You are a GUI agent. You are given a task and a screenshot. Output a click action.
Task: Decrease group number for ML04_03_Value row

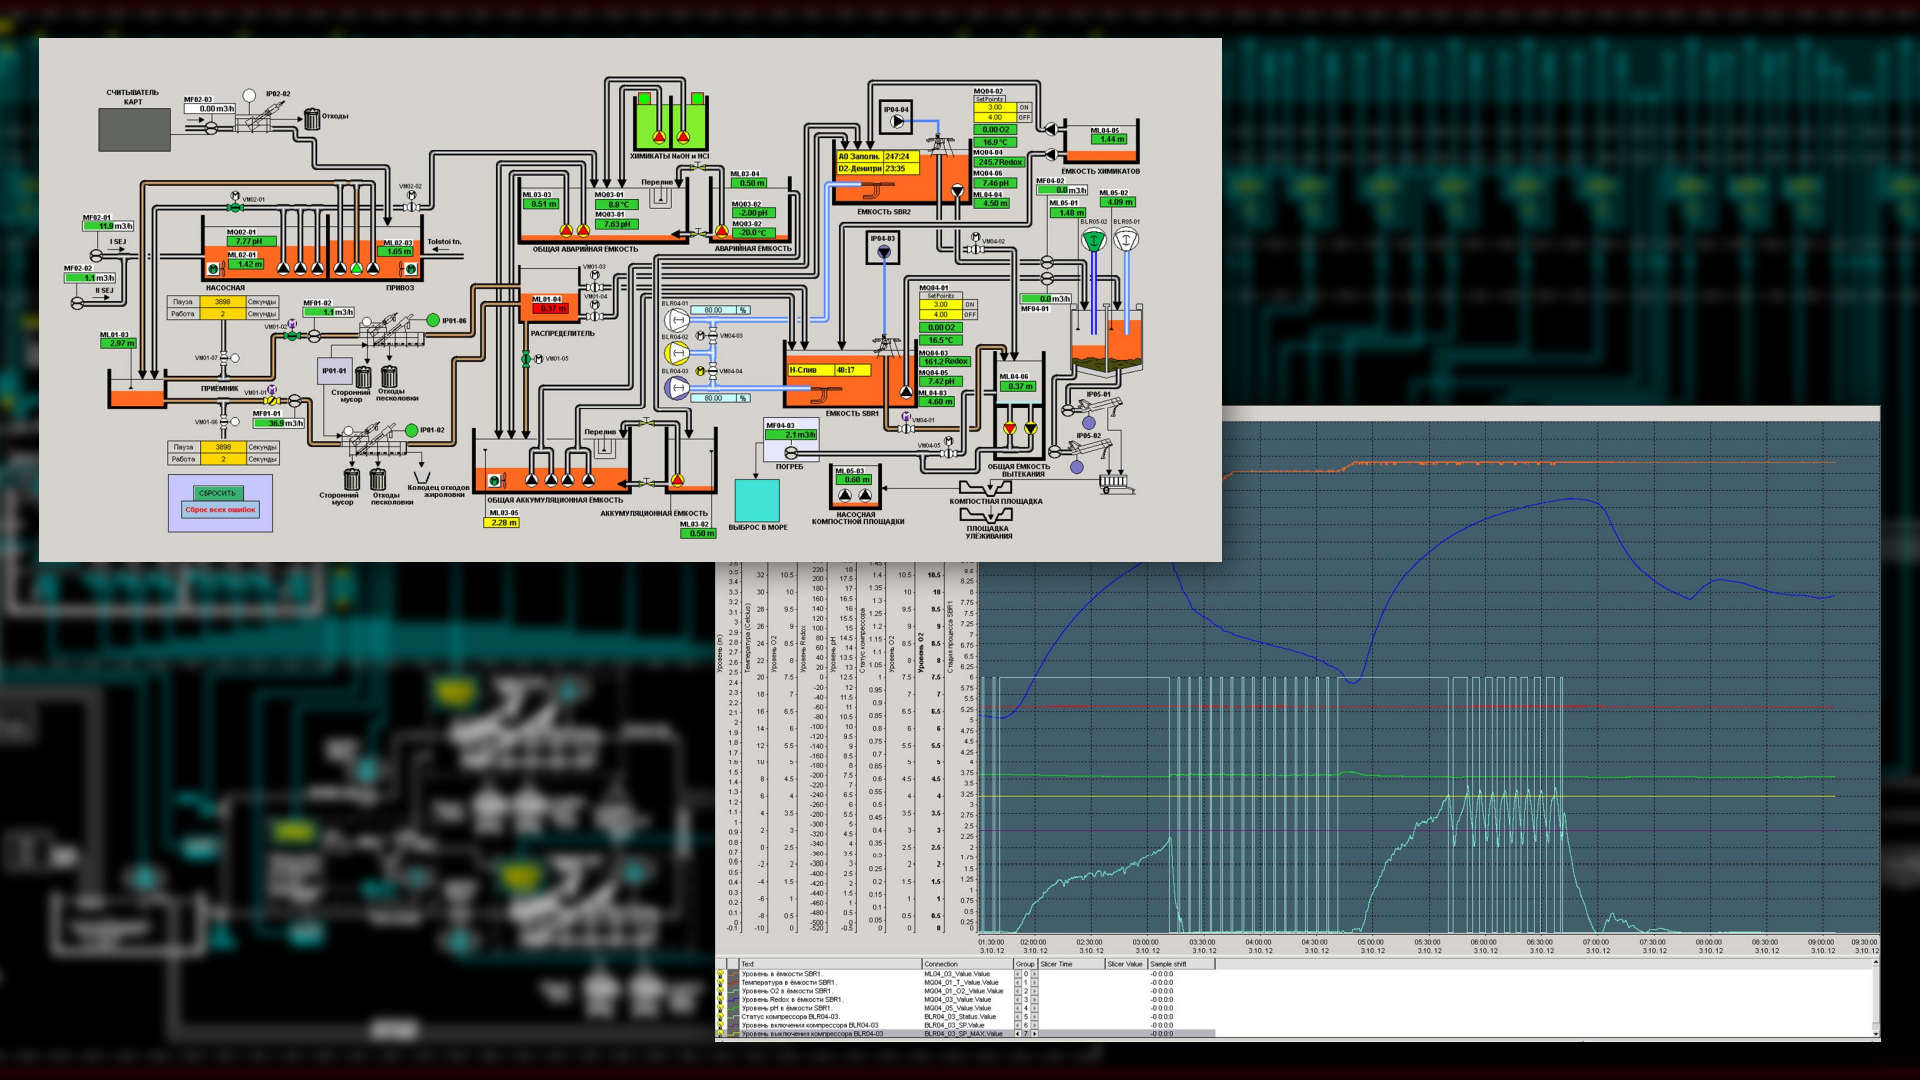[1018, 974]
